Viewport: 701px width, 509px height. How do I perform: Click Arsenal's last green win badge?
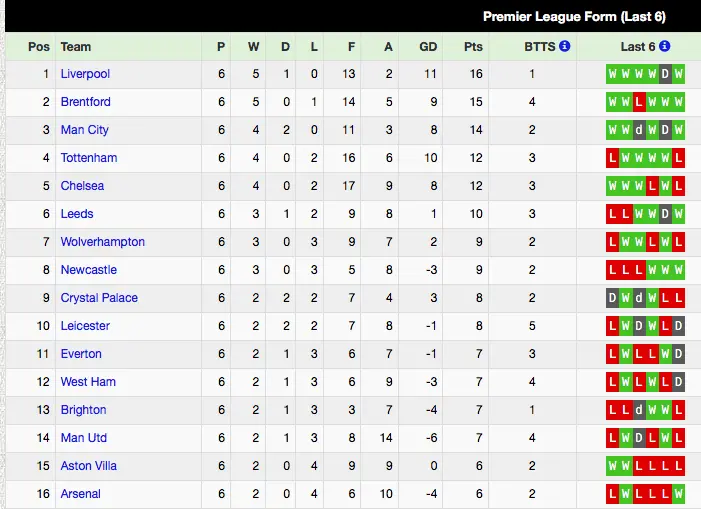point(678,494)
